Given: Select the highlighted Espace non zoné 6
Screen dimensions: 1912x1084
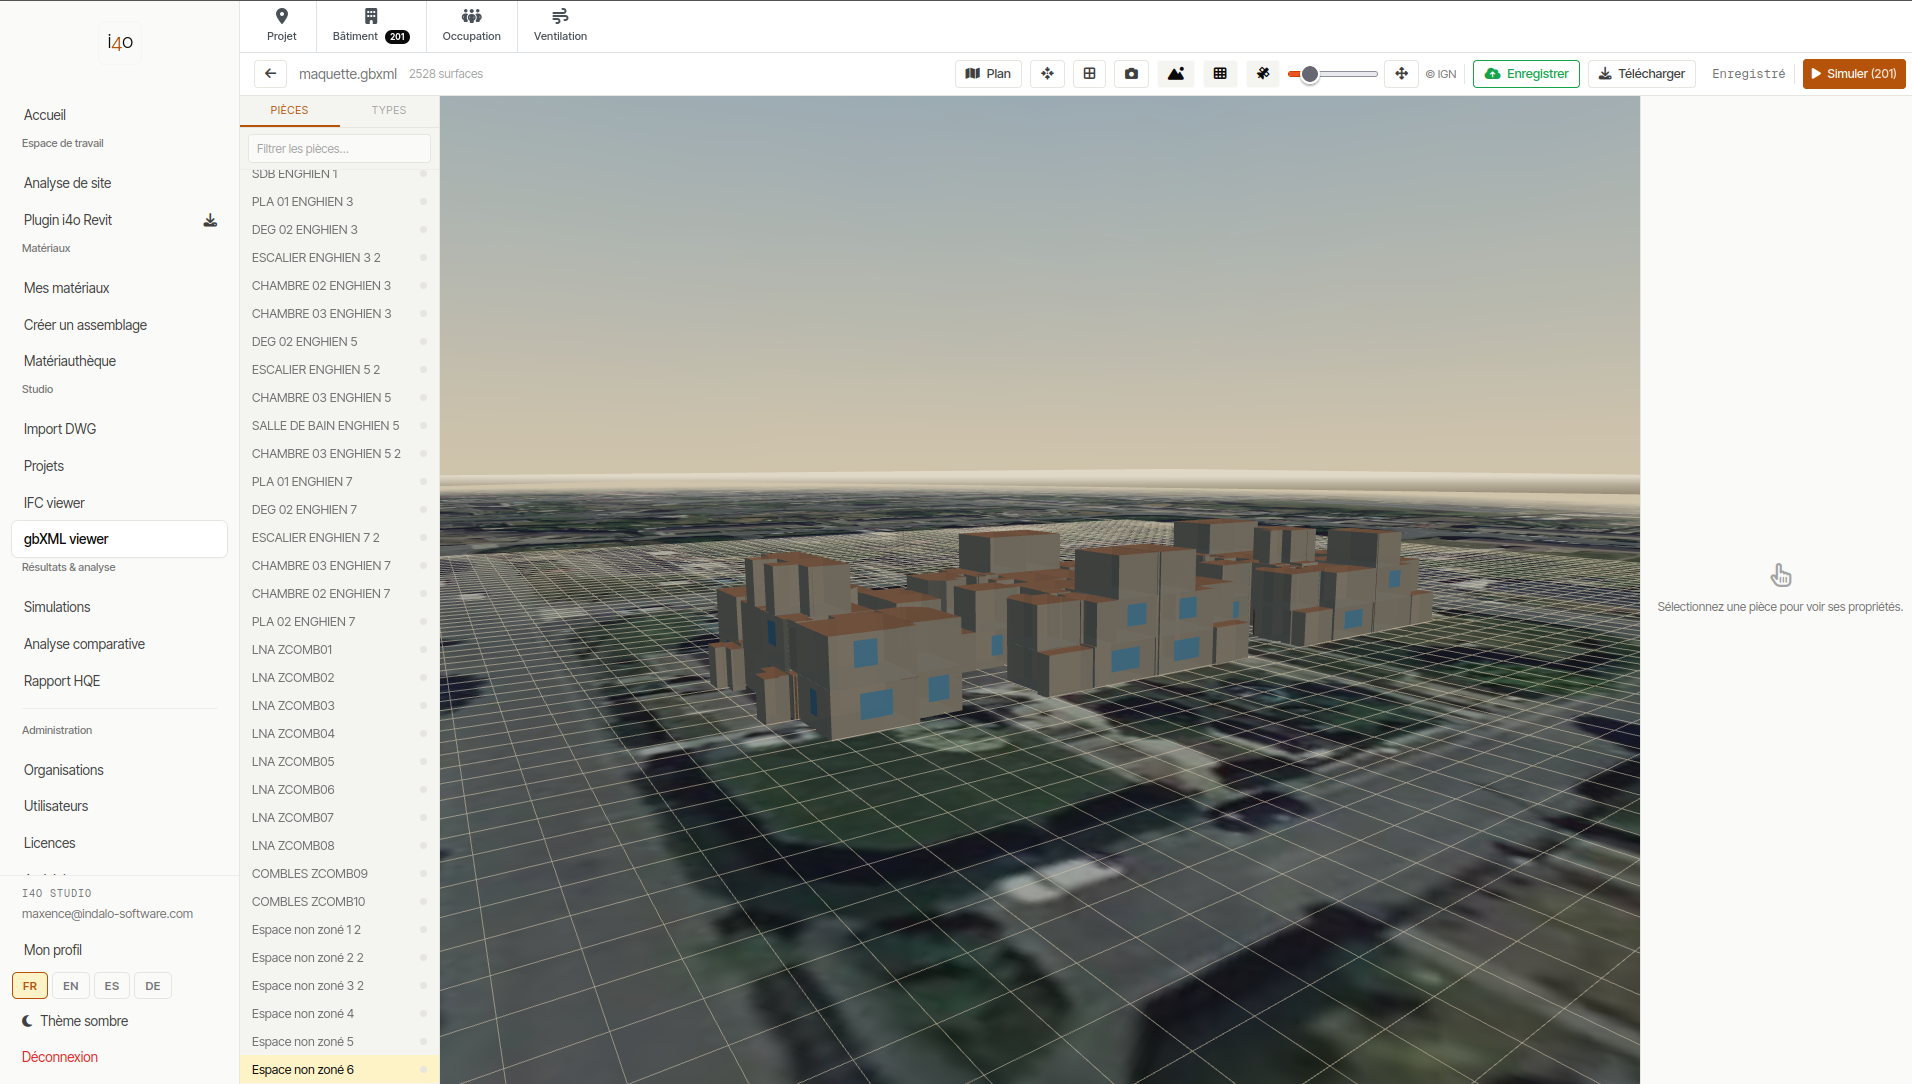Looking at the screenshot, I should tap(339, 1070).
